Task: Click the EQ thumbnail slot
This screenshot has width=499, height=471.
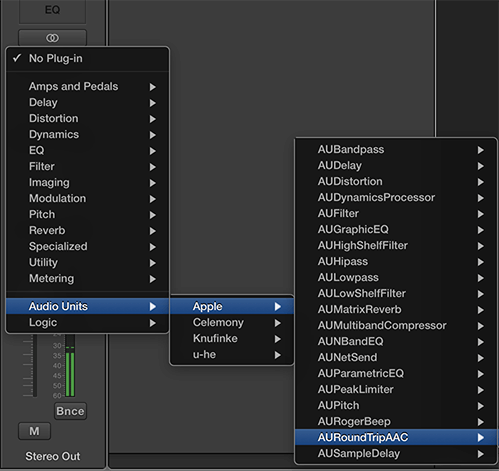Action: tap(52, 10)
